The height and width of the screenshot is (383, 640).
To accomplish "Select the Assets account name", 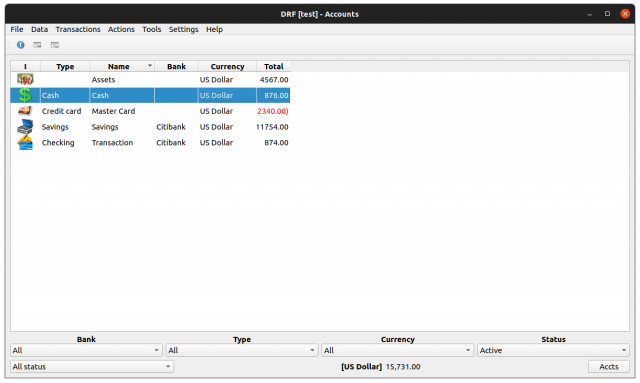I will (103, 80).
